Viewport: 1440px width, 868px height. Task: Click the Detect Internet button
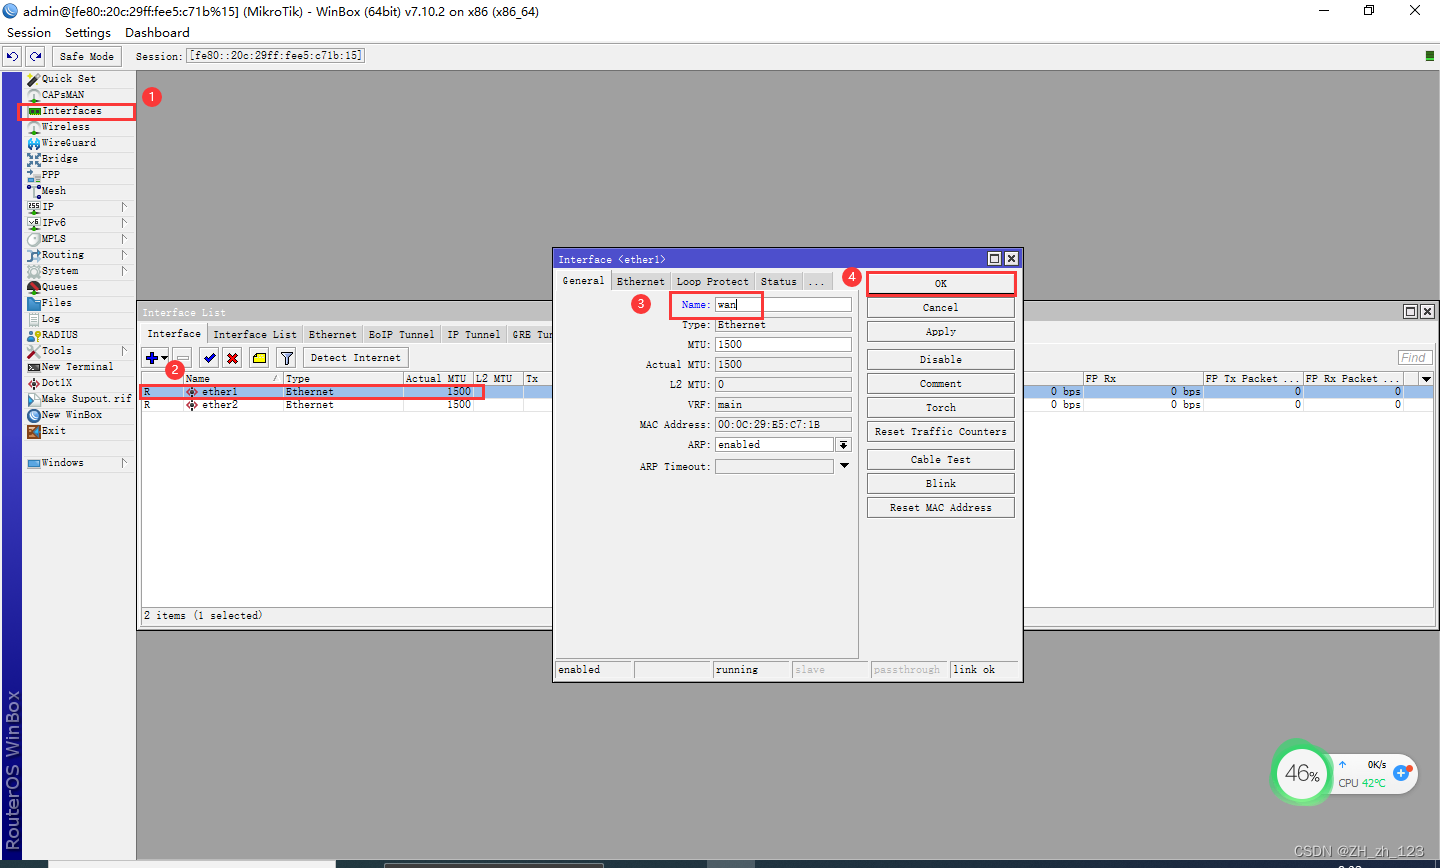pyautogui.click(x=355, y=358)
